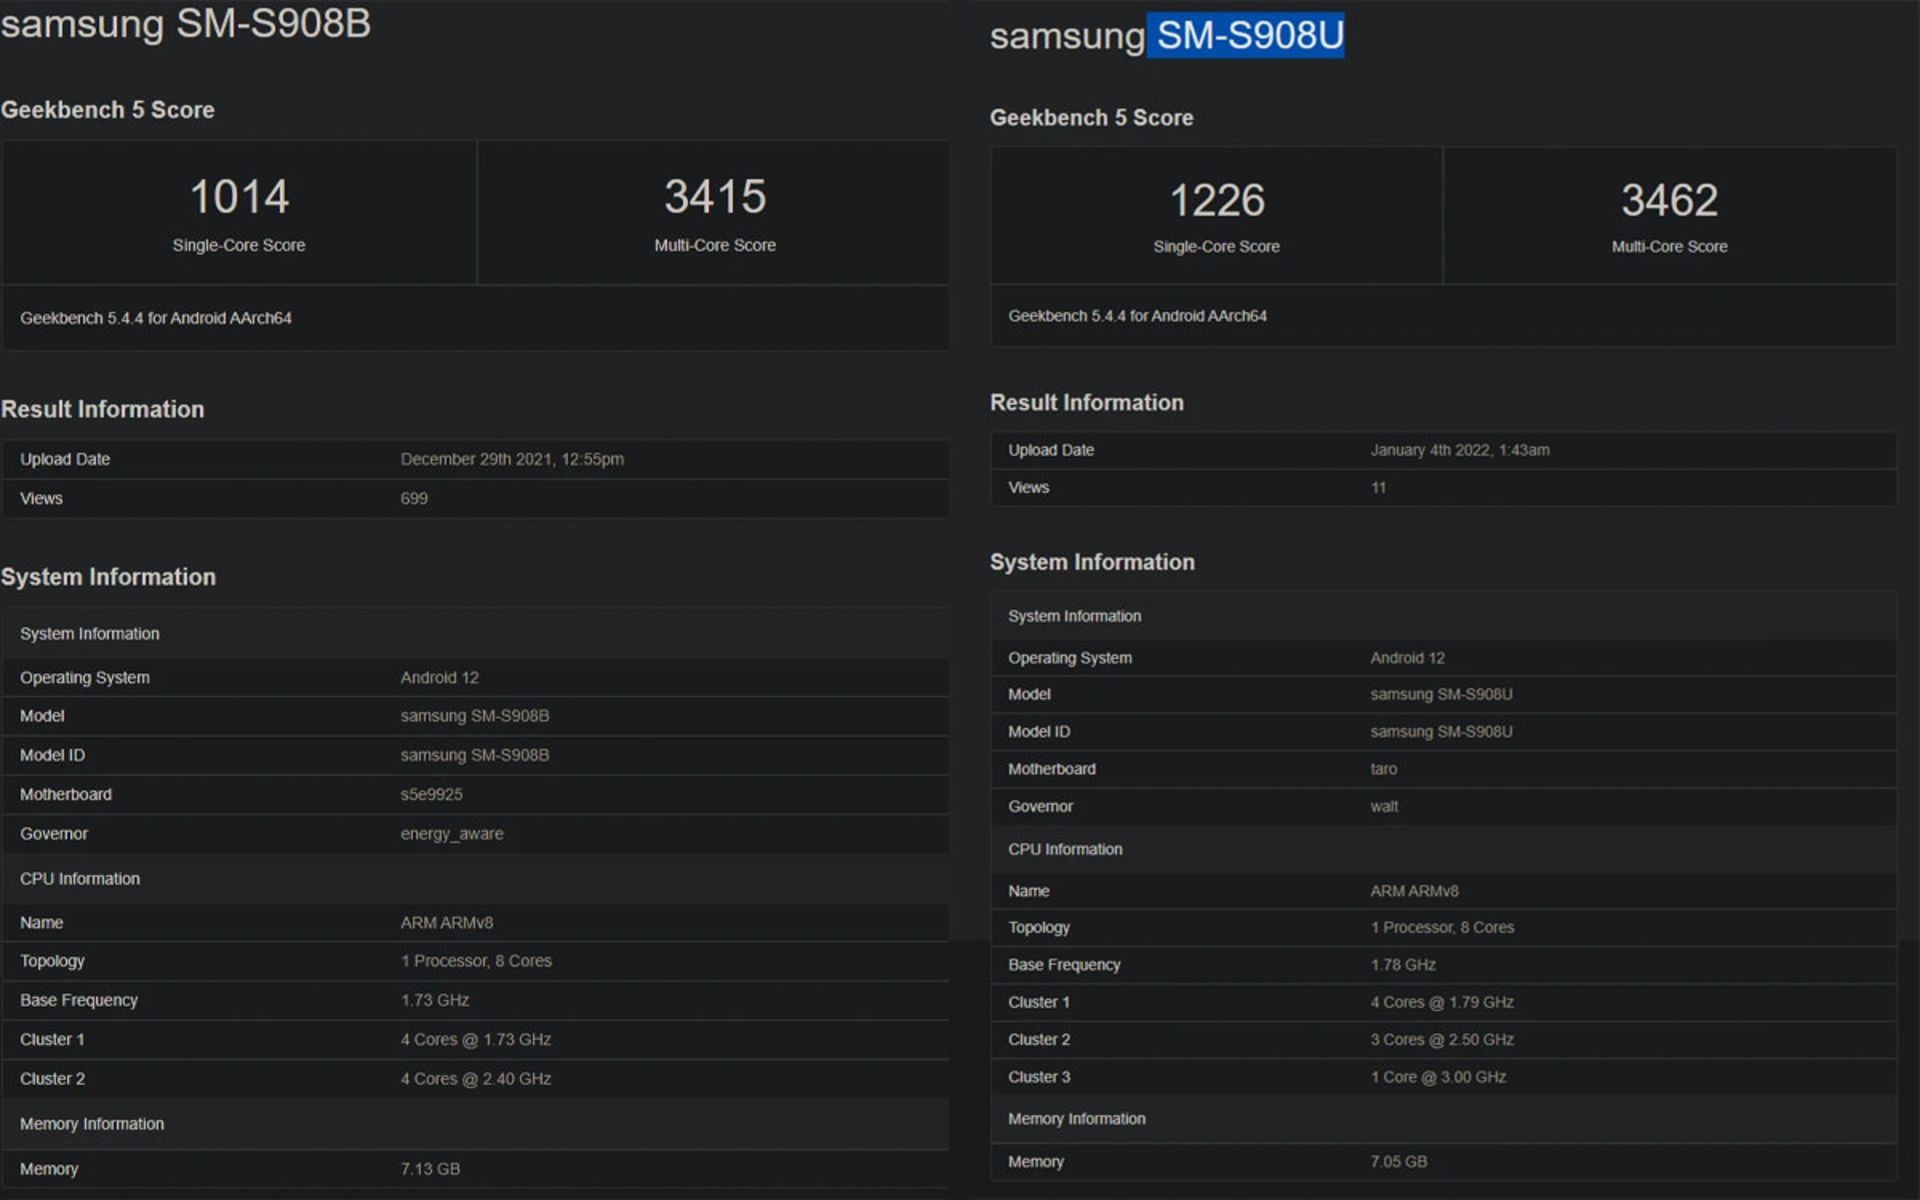1920x1200 pixels.
Task: Click the walt governor value
Action: [1384, 806]
